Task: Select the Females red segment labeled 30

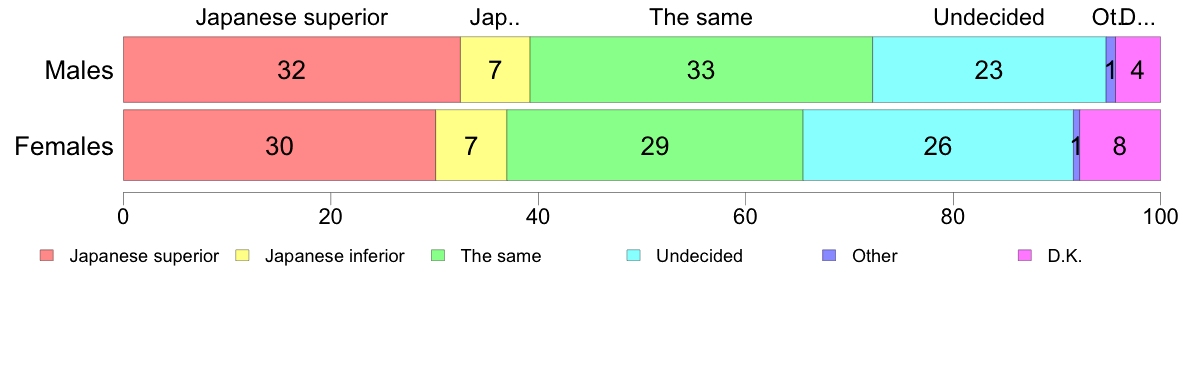Action: click(280, 145)
